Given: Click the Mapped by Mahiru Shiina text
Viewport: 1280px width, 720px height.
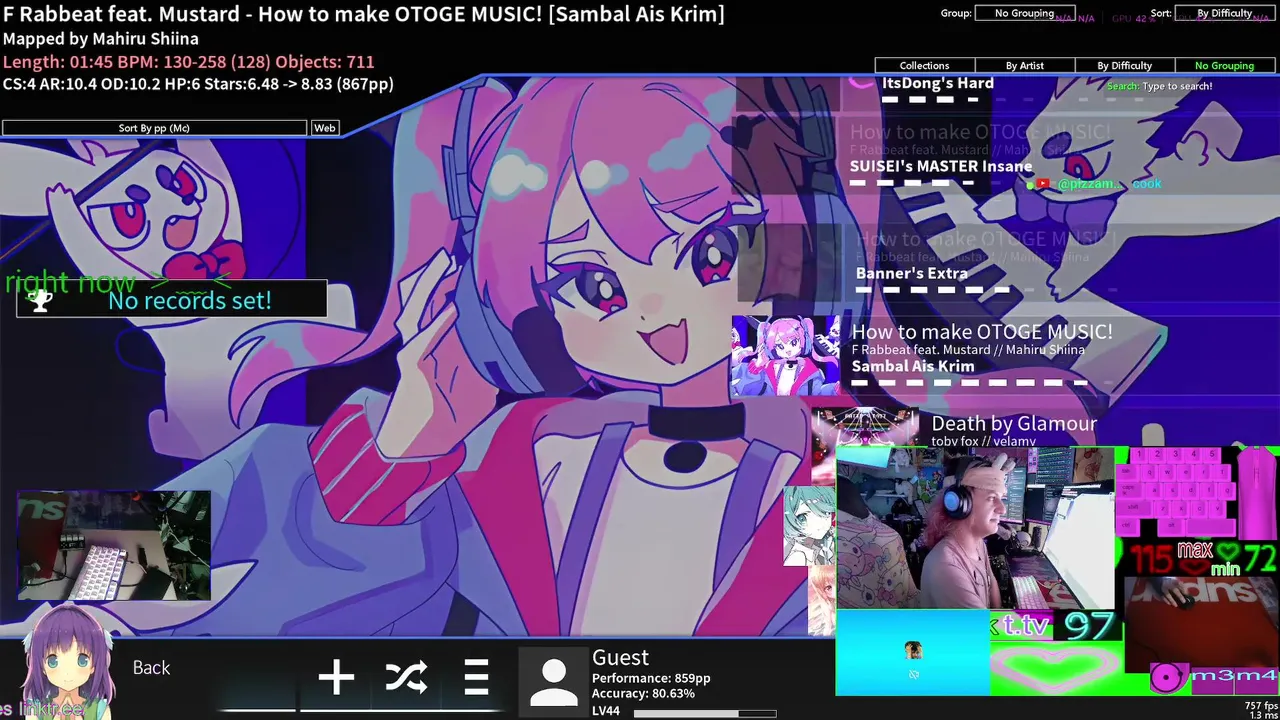Looking at the screenshot, I should tap(101, 39).
